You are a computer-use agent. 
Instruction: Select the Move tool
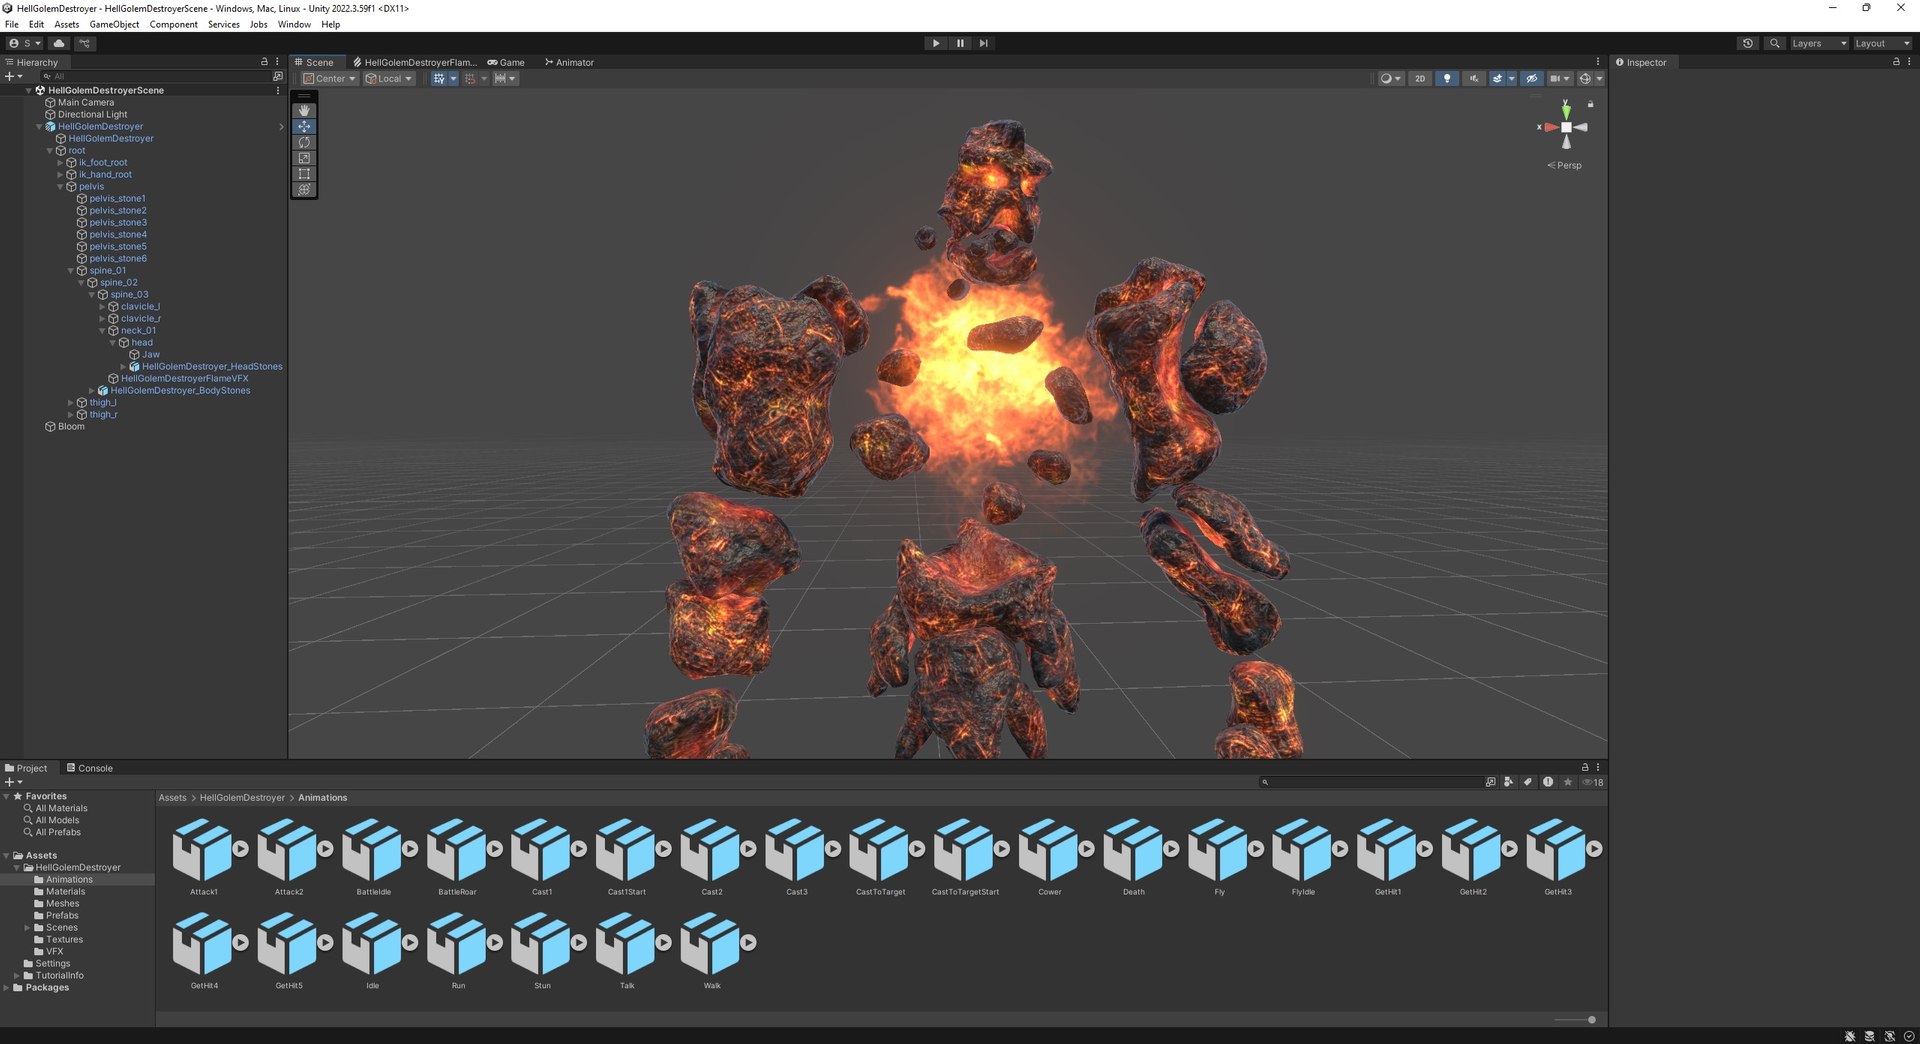click(304, 127)
